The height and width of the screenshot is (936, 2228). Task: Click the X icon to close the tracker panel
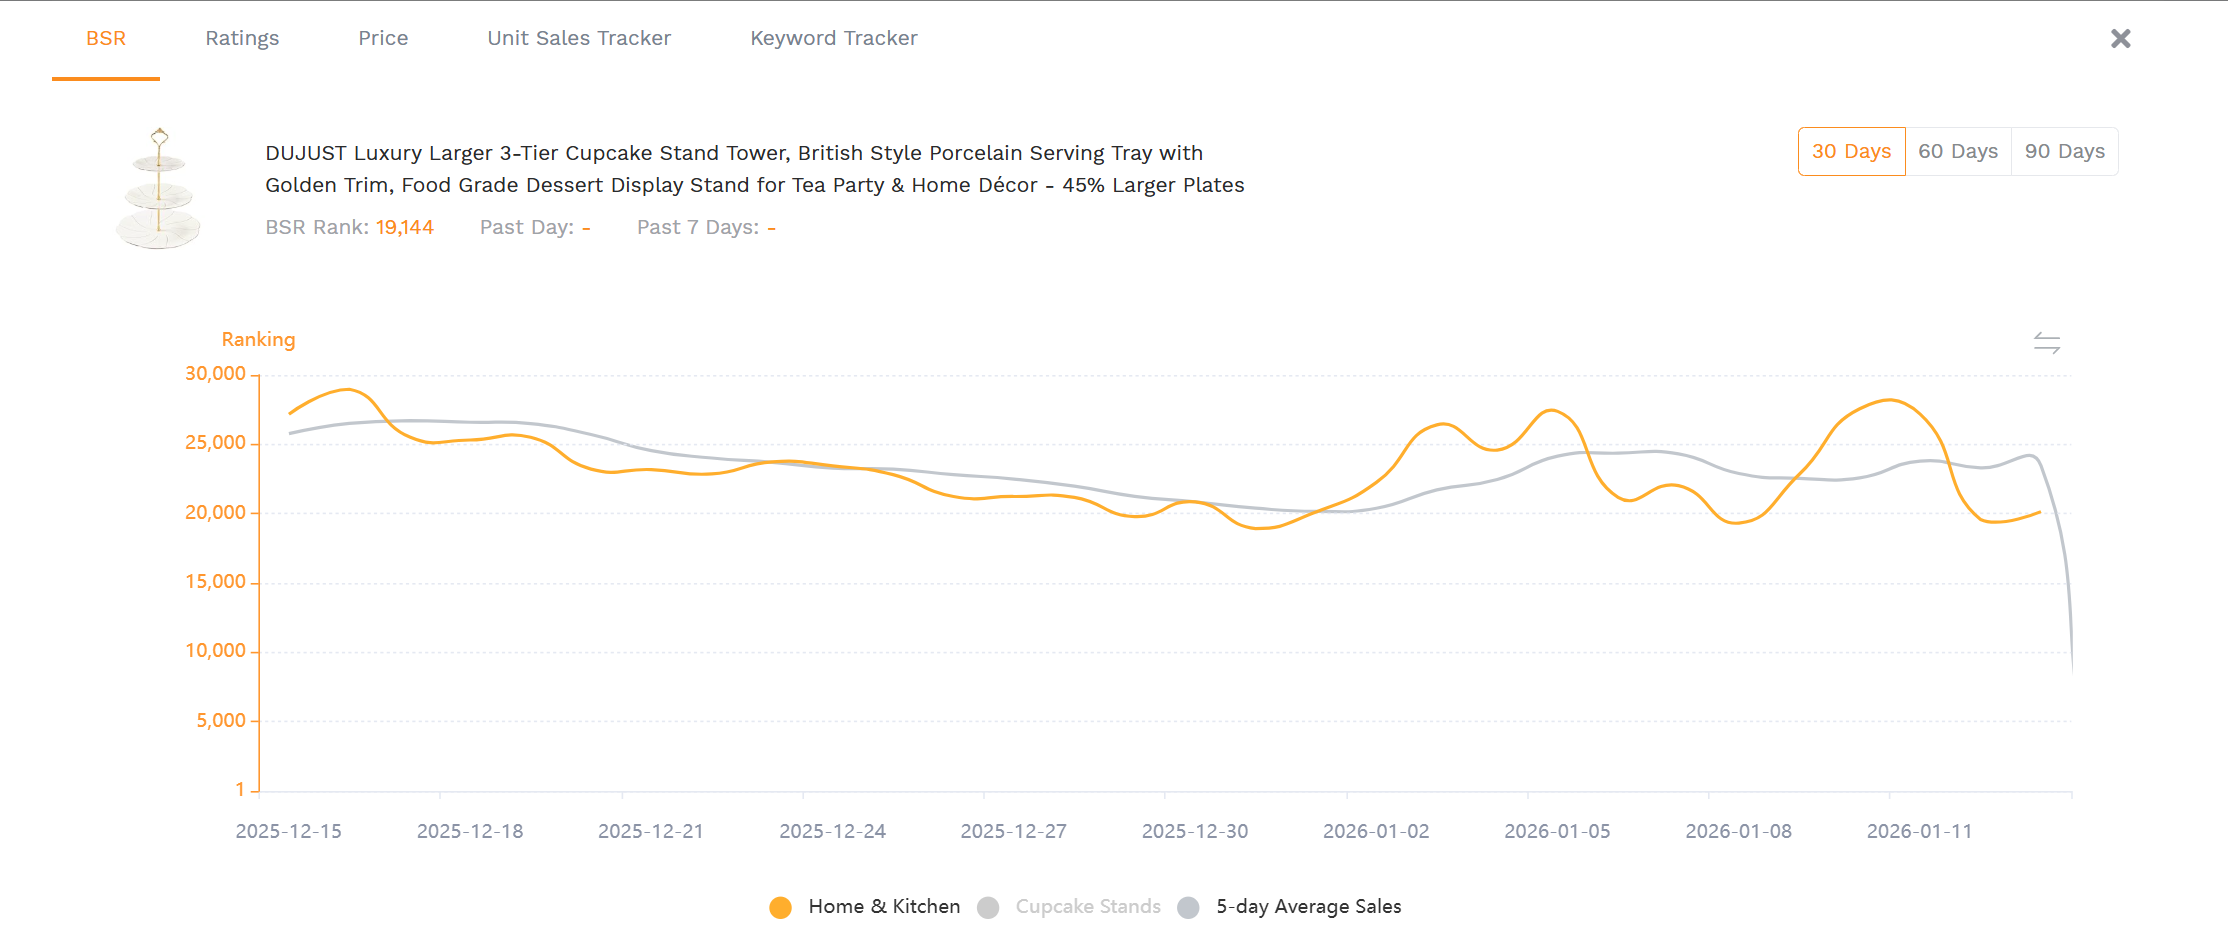pos(2119,38)
